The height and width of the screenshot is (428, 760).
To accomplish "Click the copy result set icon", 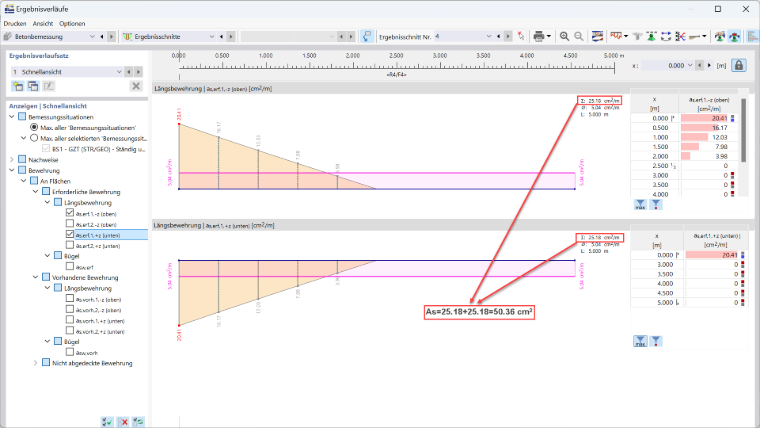I will pyautogui.click(x=33, y=86).
